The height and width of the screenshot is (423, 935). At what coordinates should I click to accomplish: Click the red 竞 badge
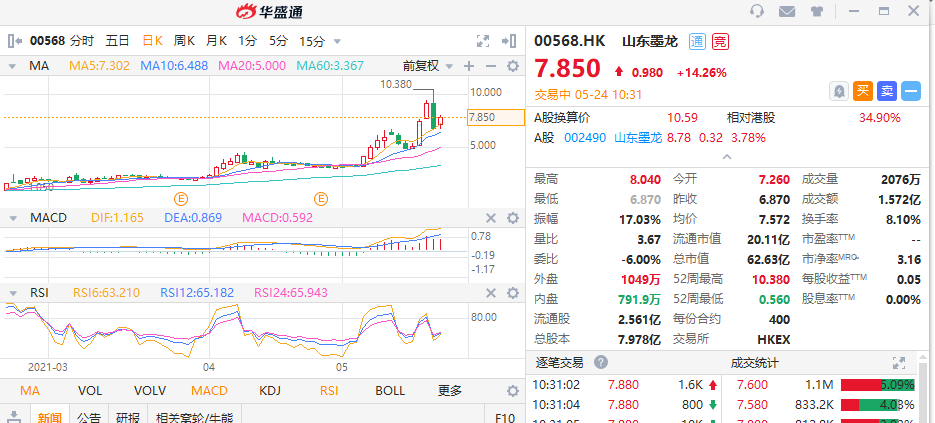point(720,41)
